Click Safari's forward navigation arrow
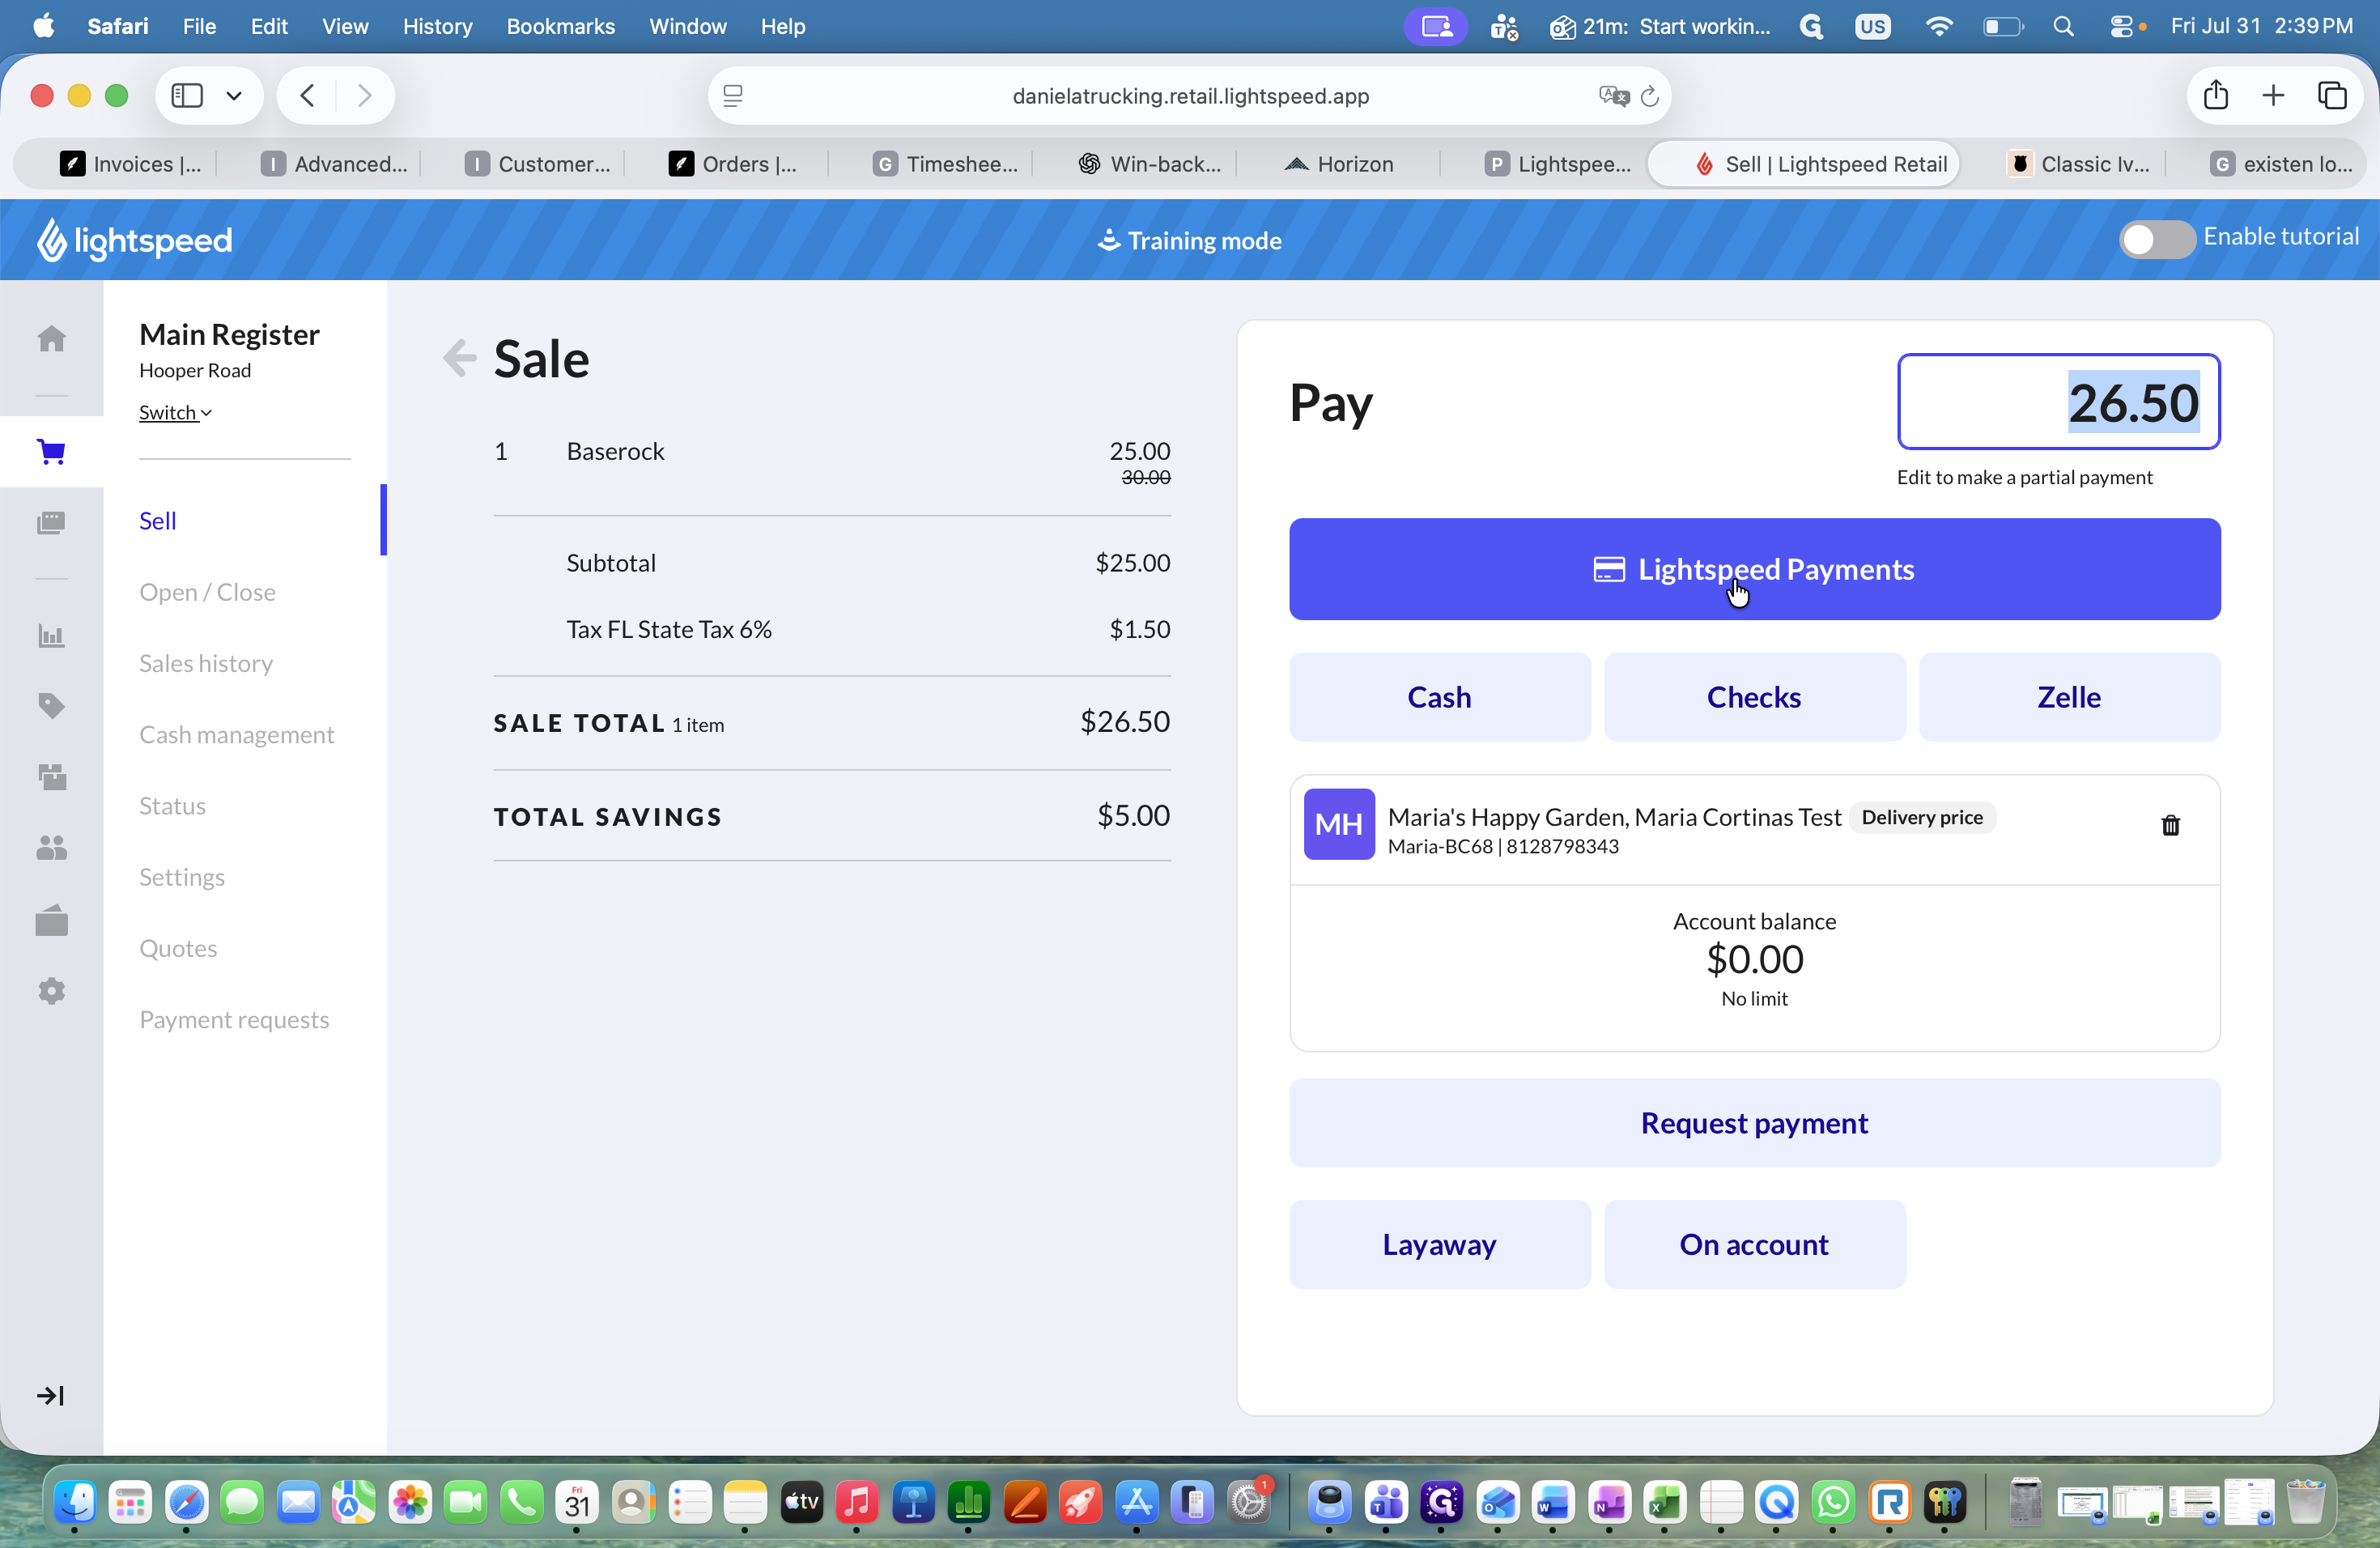The image size is (2380, 1548). tap(364, 96)
